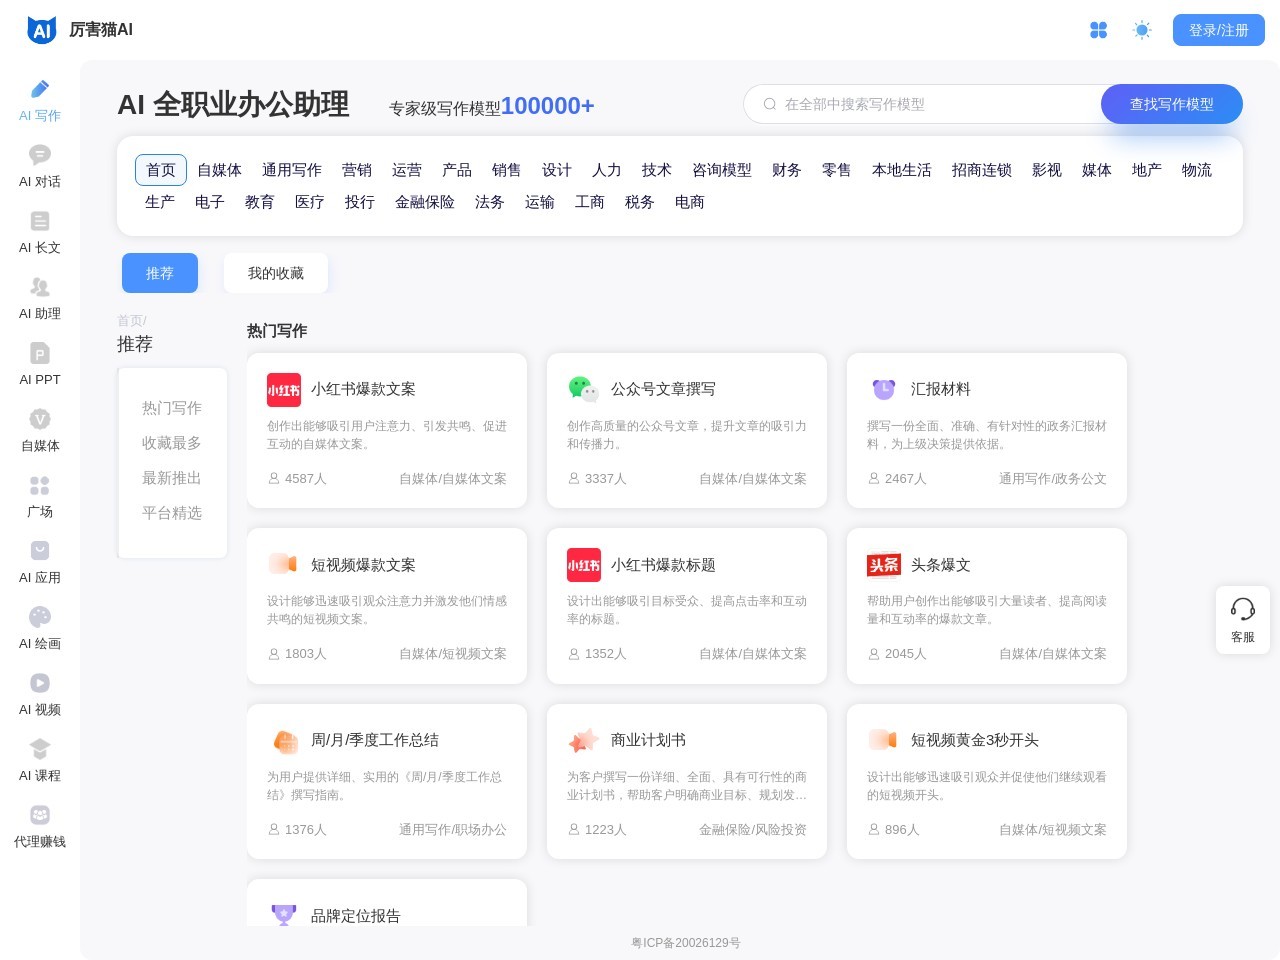This screenshot has height=960, width=1280.
Task: Click the 小红书爆款文案 card title
Action: click(x=363, y=389)
